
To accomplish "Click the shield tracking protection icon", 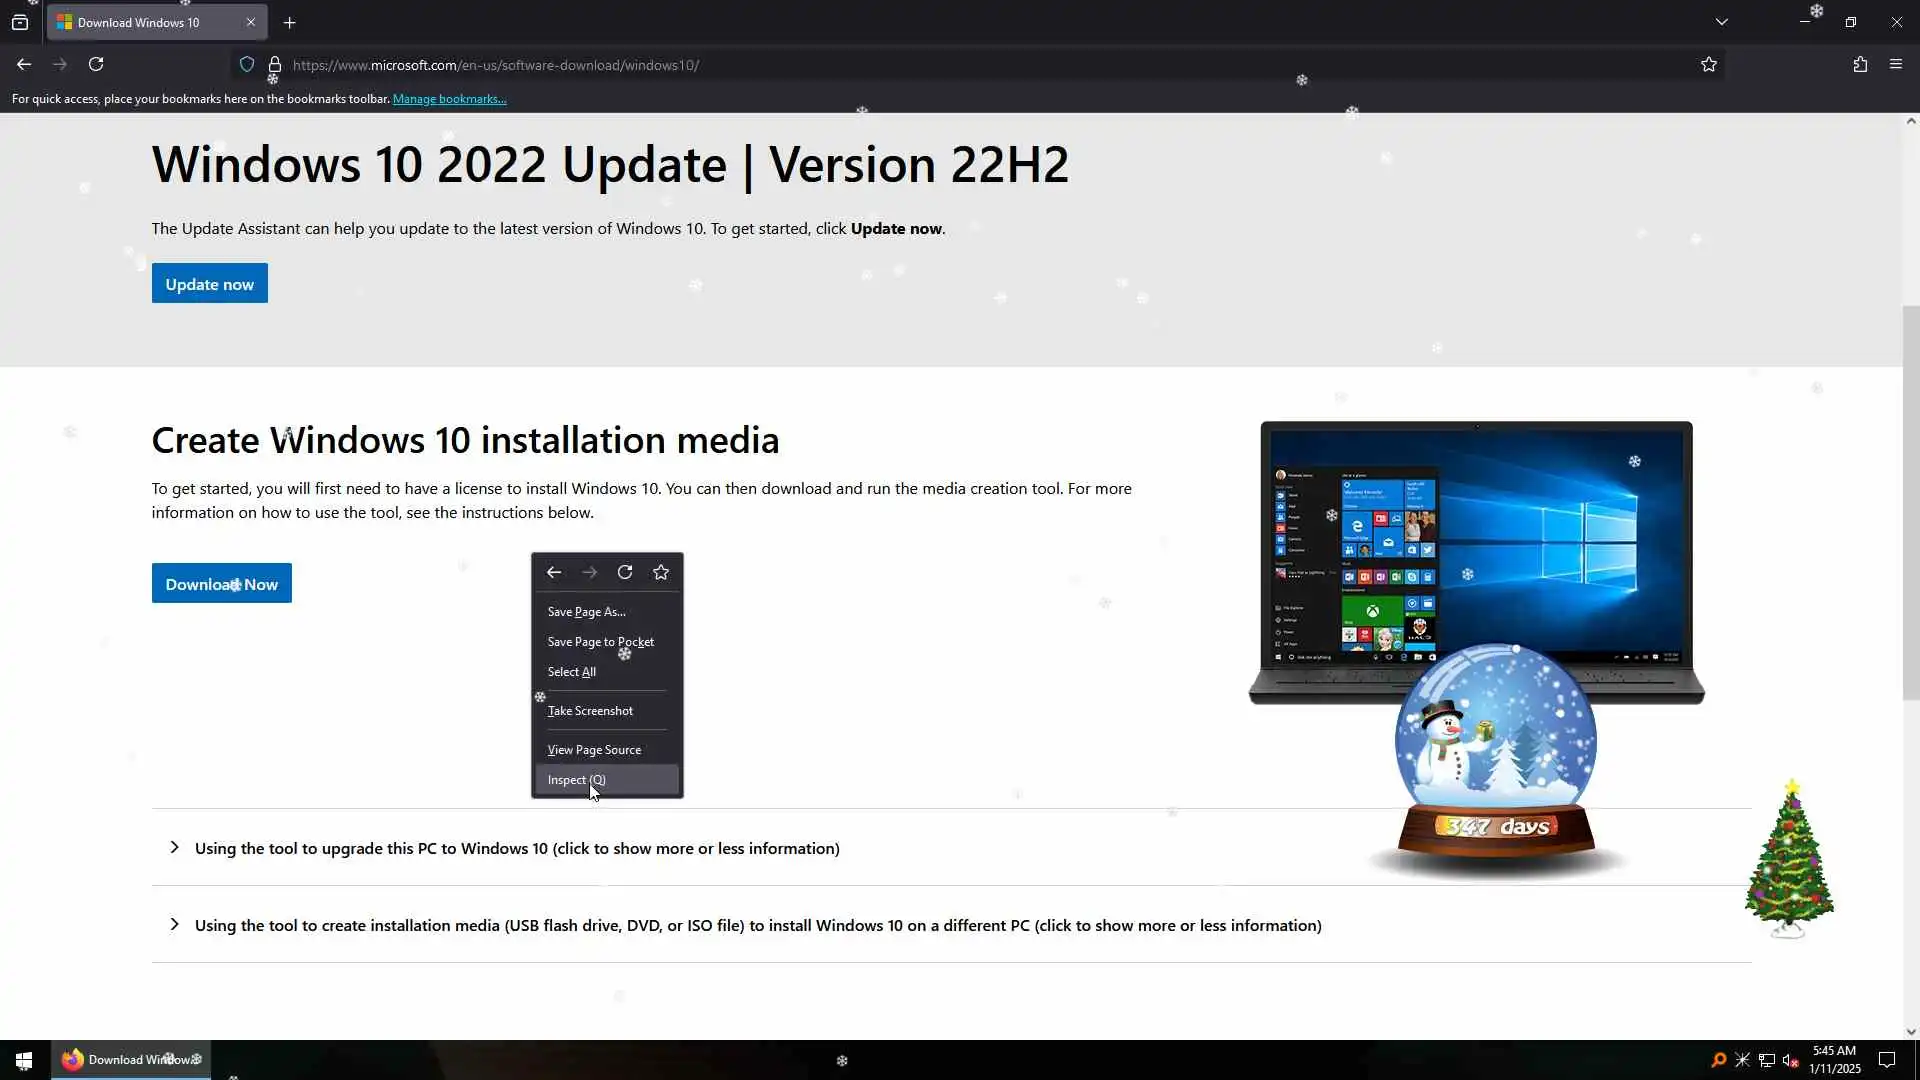I will pos(247,65).
